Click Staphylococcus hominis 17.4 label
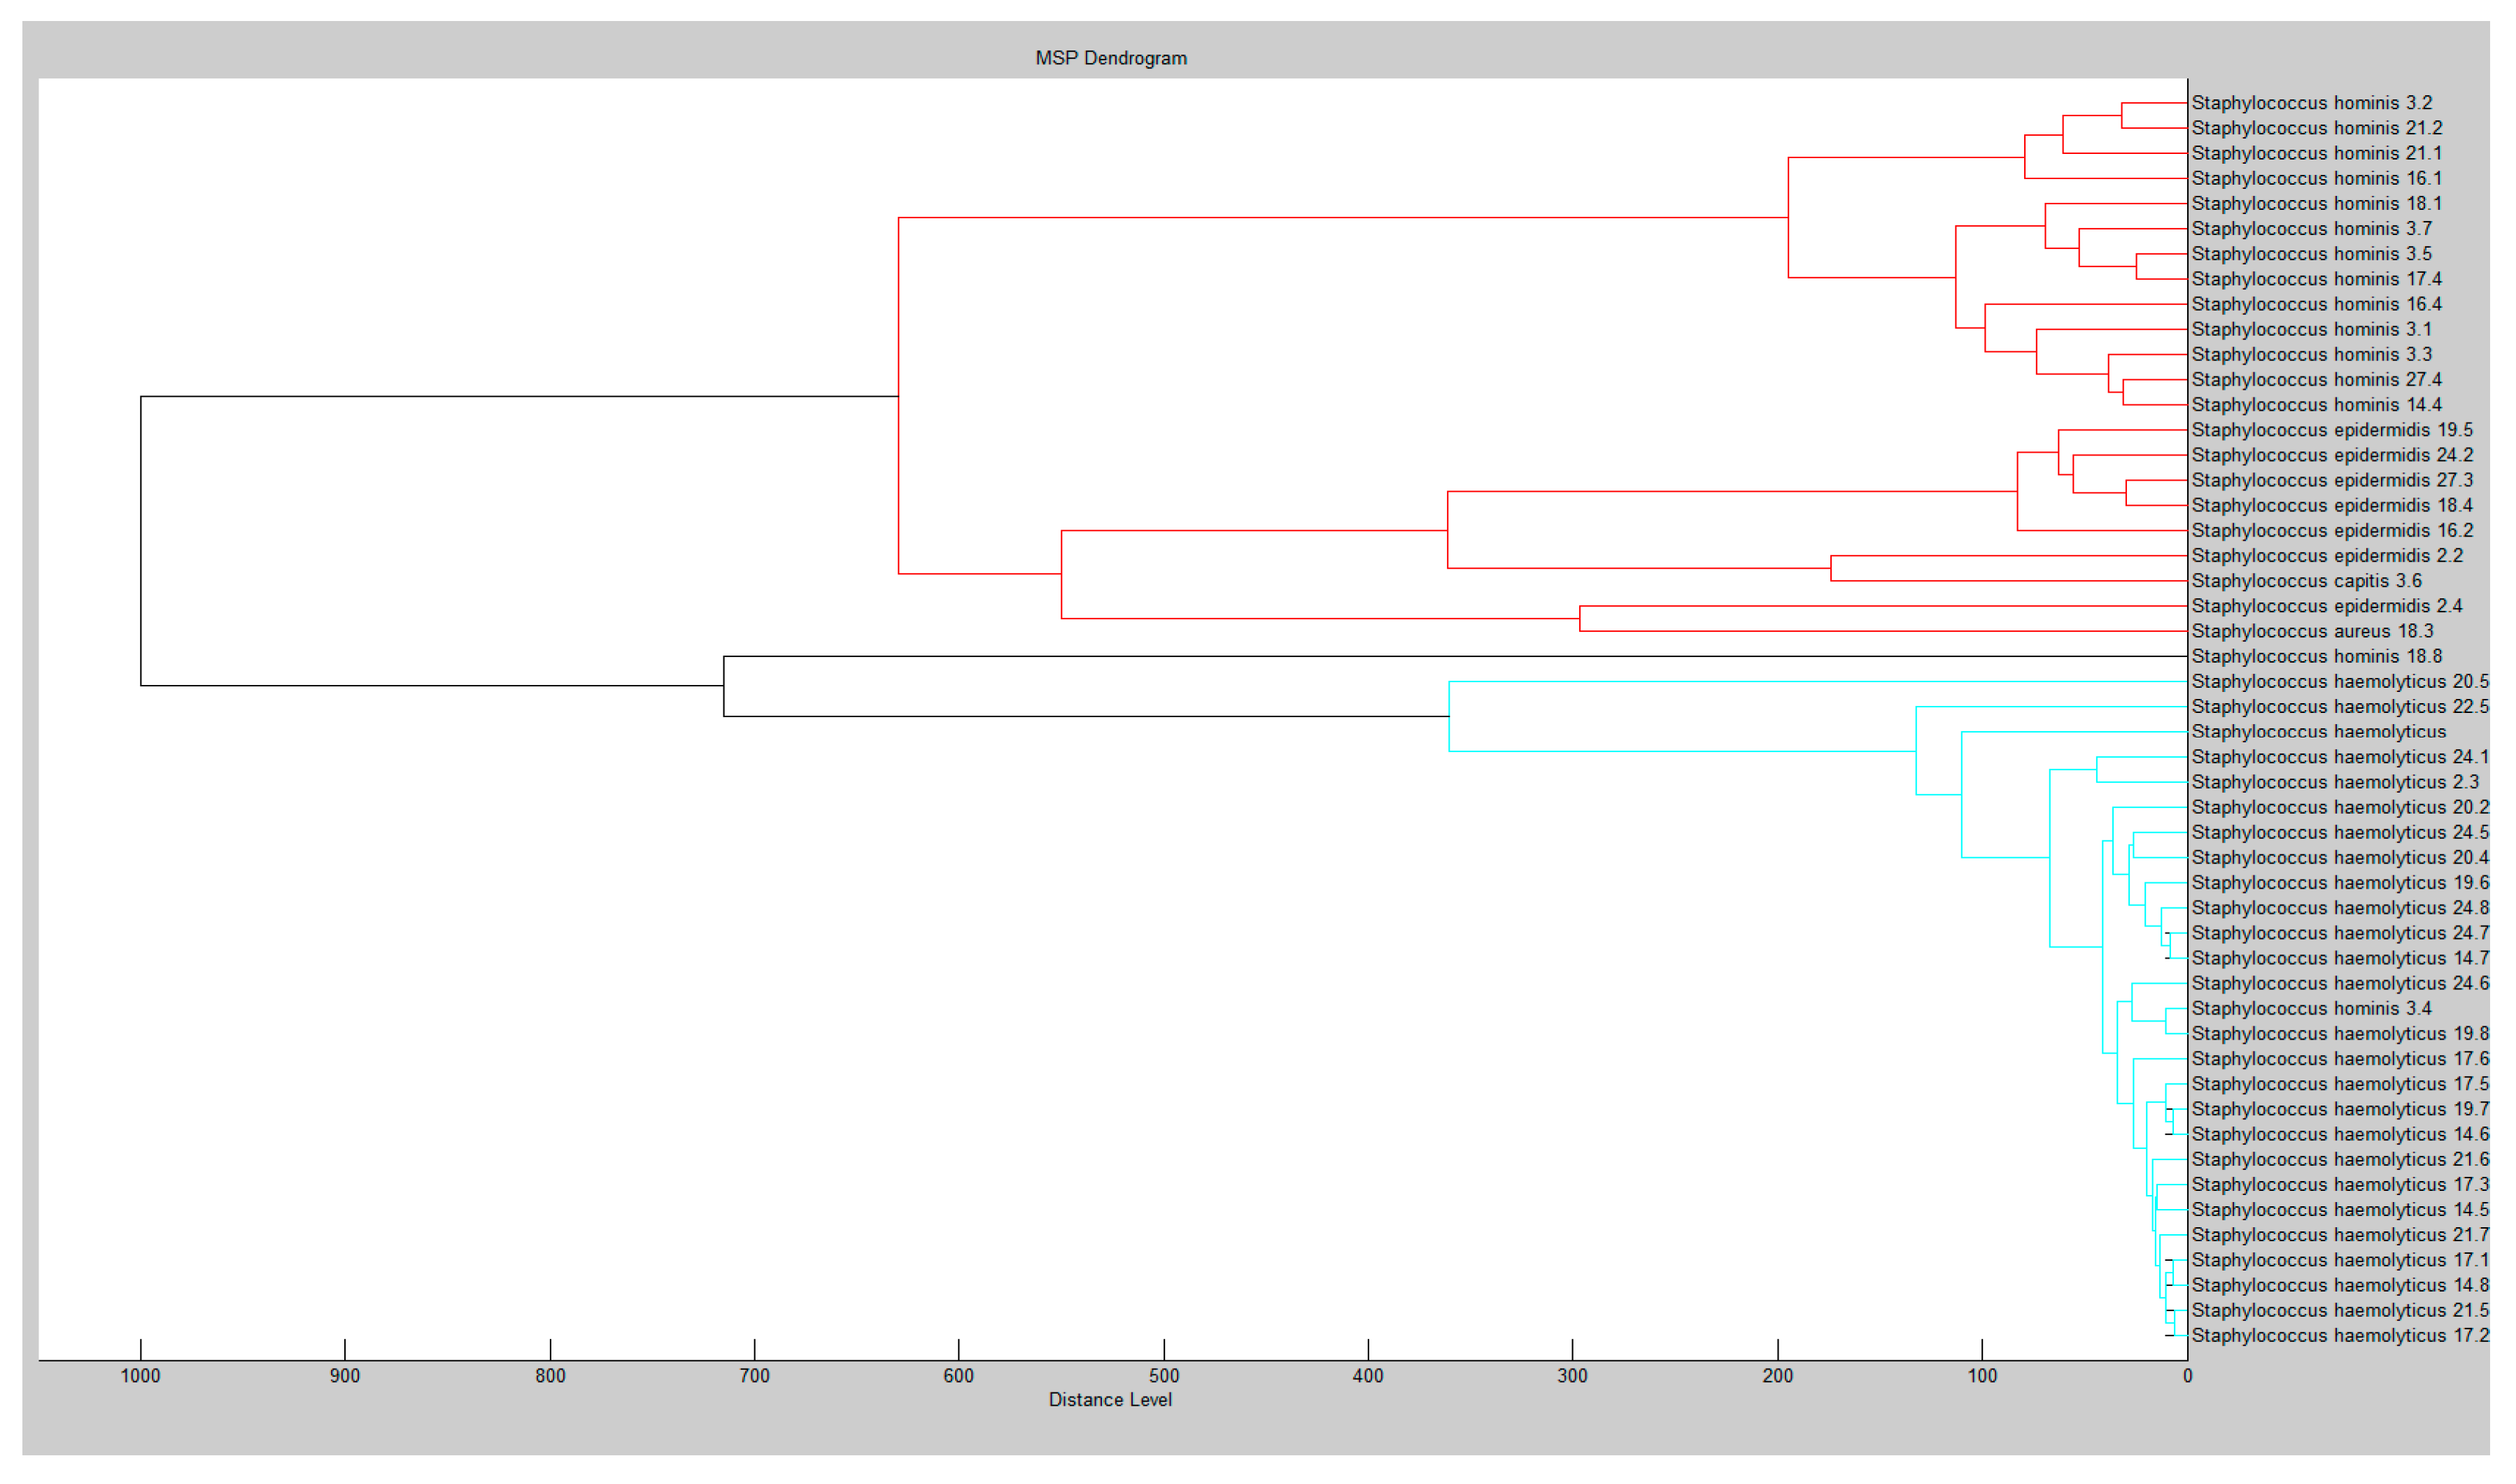Image resolution: width=2516 pixels, height=1484 pixels. [x=2316, y=279]
